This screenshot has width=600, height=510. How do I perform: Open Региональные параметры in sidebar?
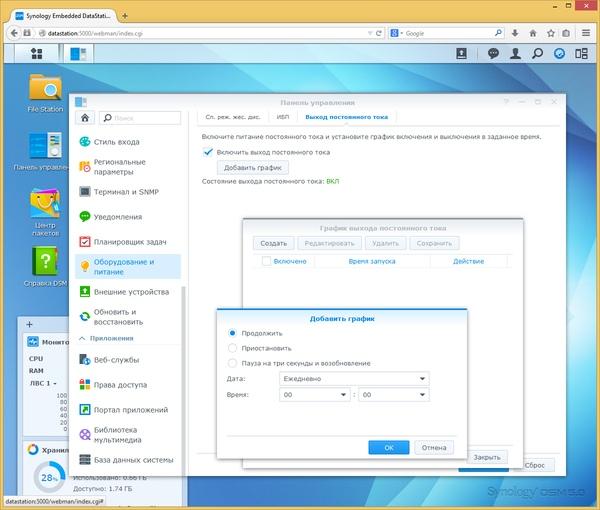point(128,167)
